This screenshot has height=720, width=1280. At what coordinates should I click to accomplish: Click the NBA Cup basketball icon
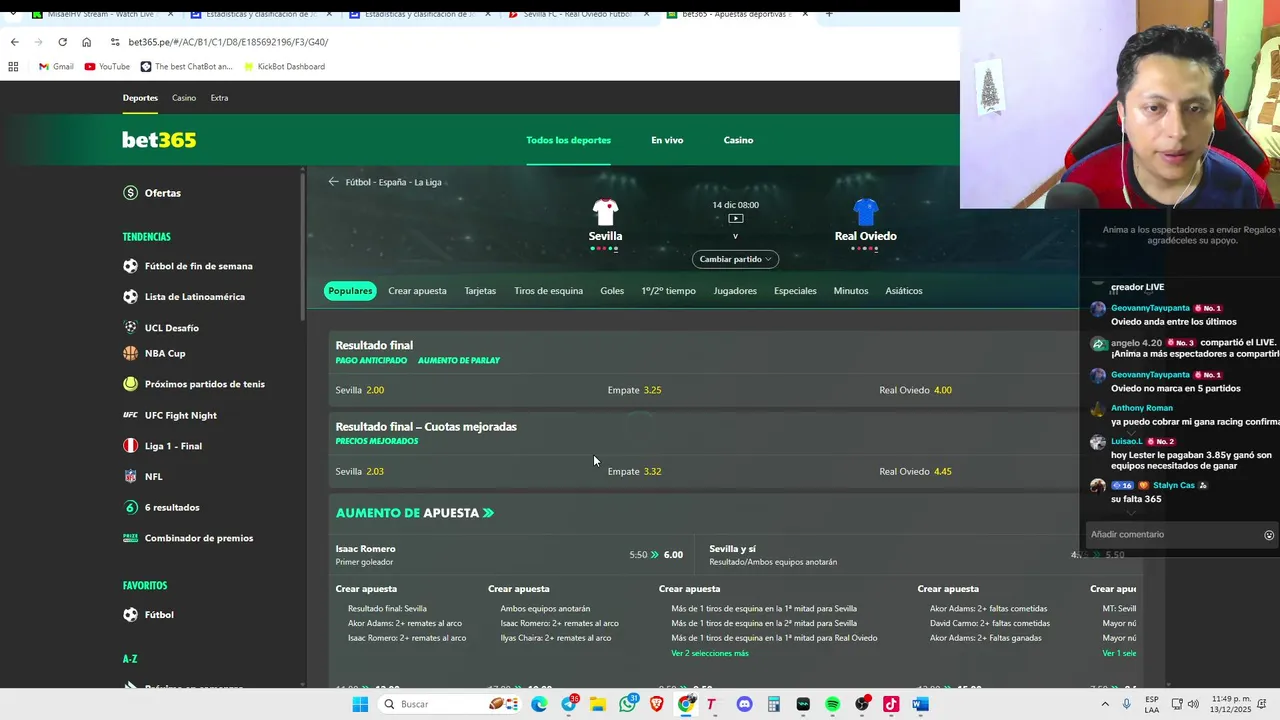pos(130,353)
